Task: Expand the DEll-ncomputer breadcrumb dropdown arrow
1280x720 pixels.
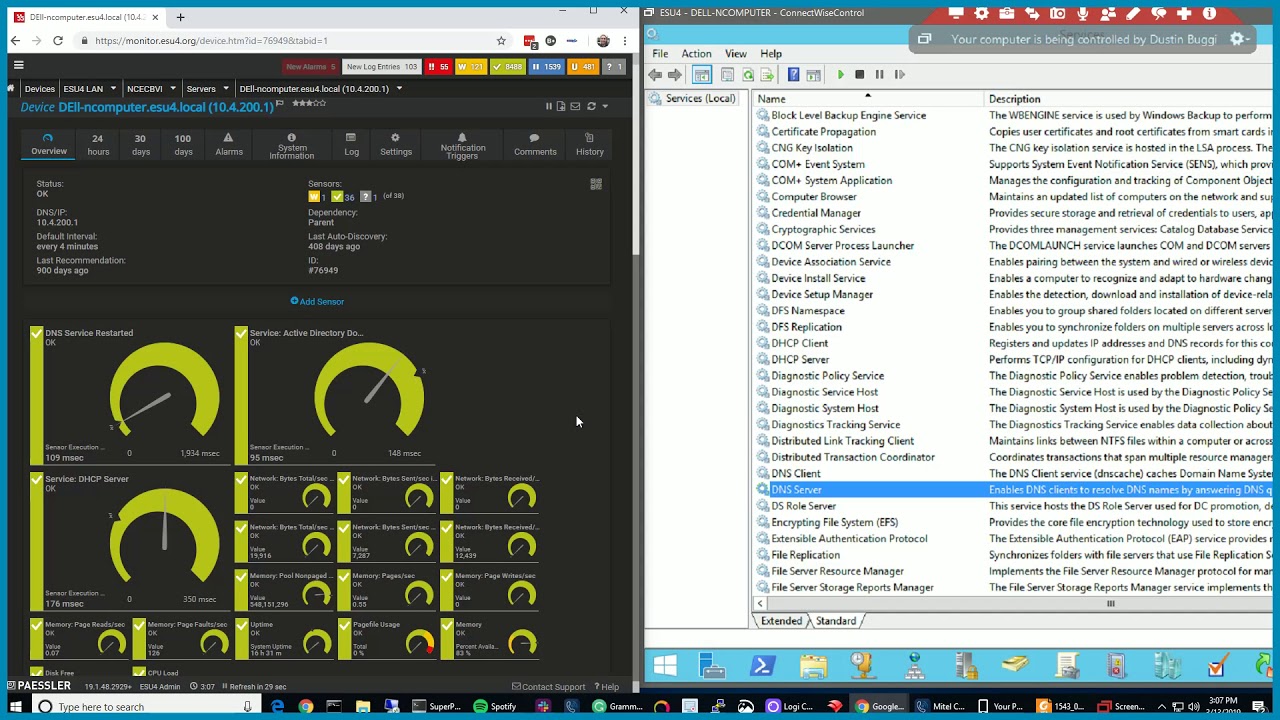Action: pos(399,88)
